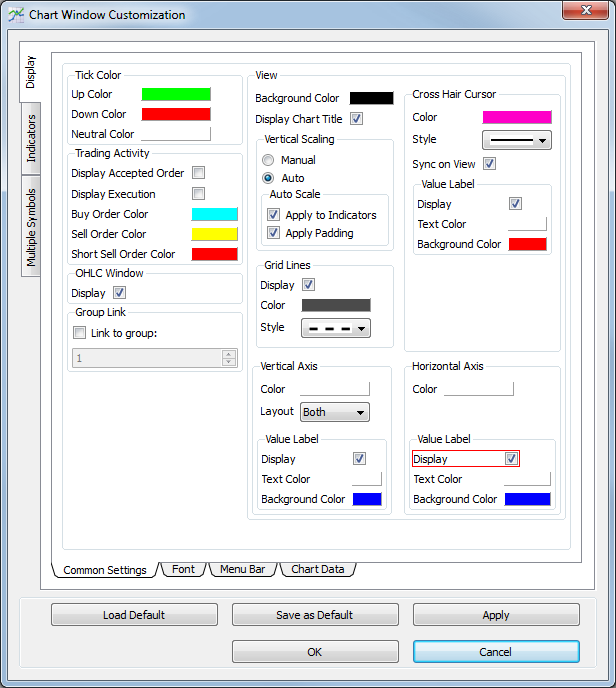This screenshot has width=616, height=688.
Task: Expand Grid Lines Style dropdown
Action: click(335, 328)
